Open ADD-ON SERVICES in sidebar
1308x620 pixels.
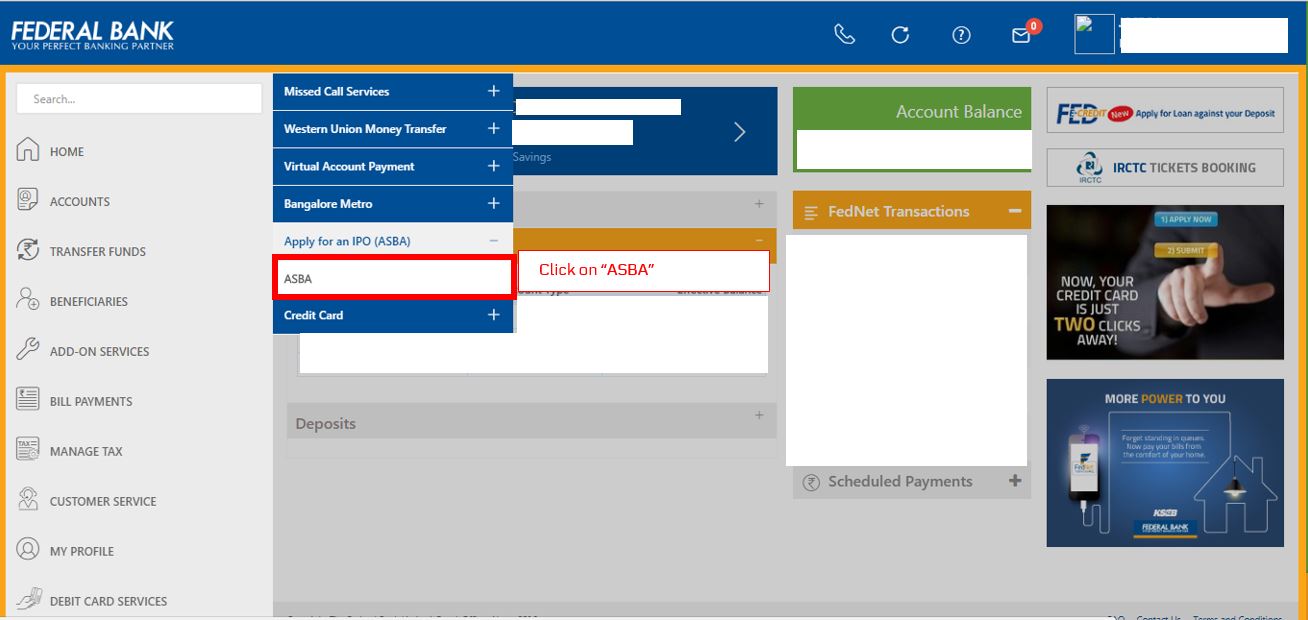click(x=100, y=352)
